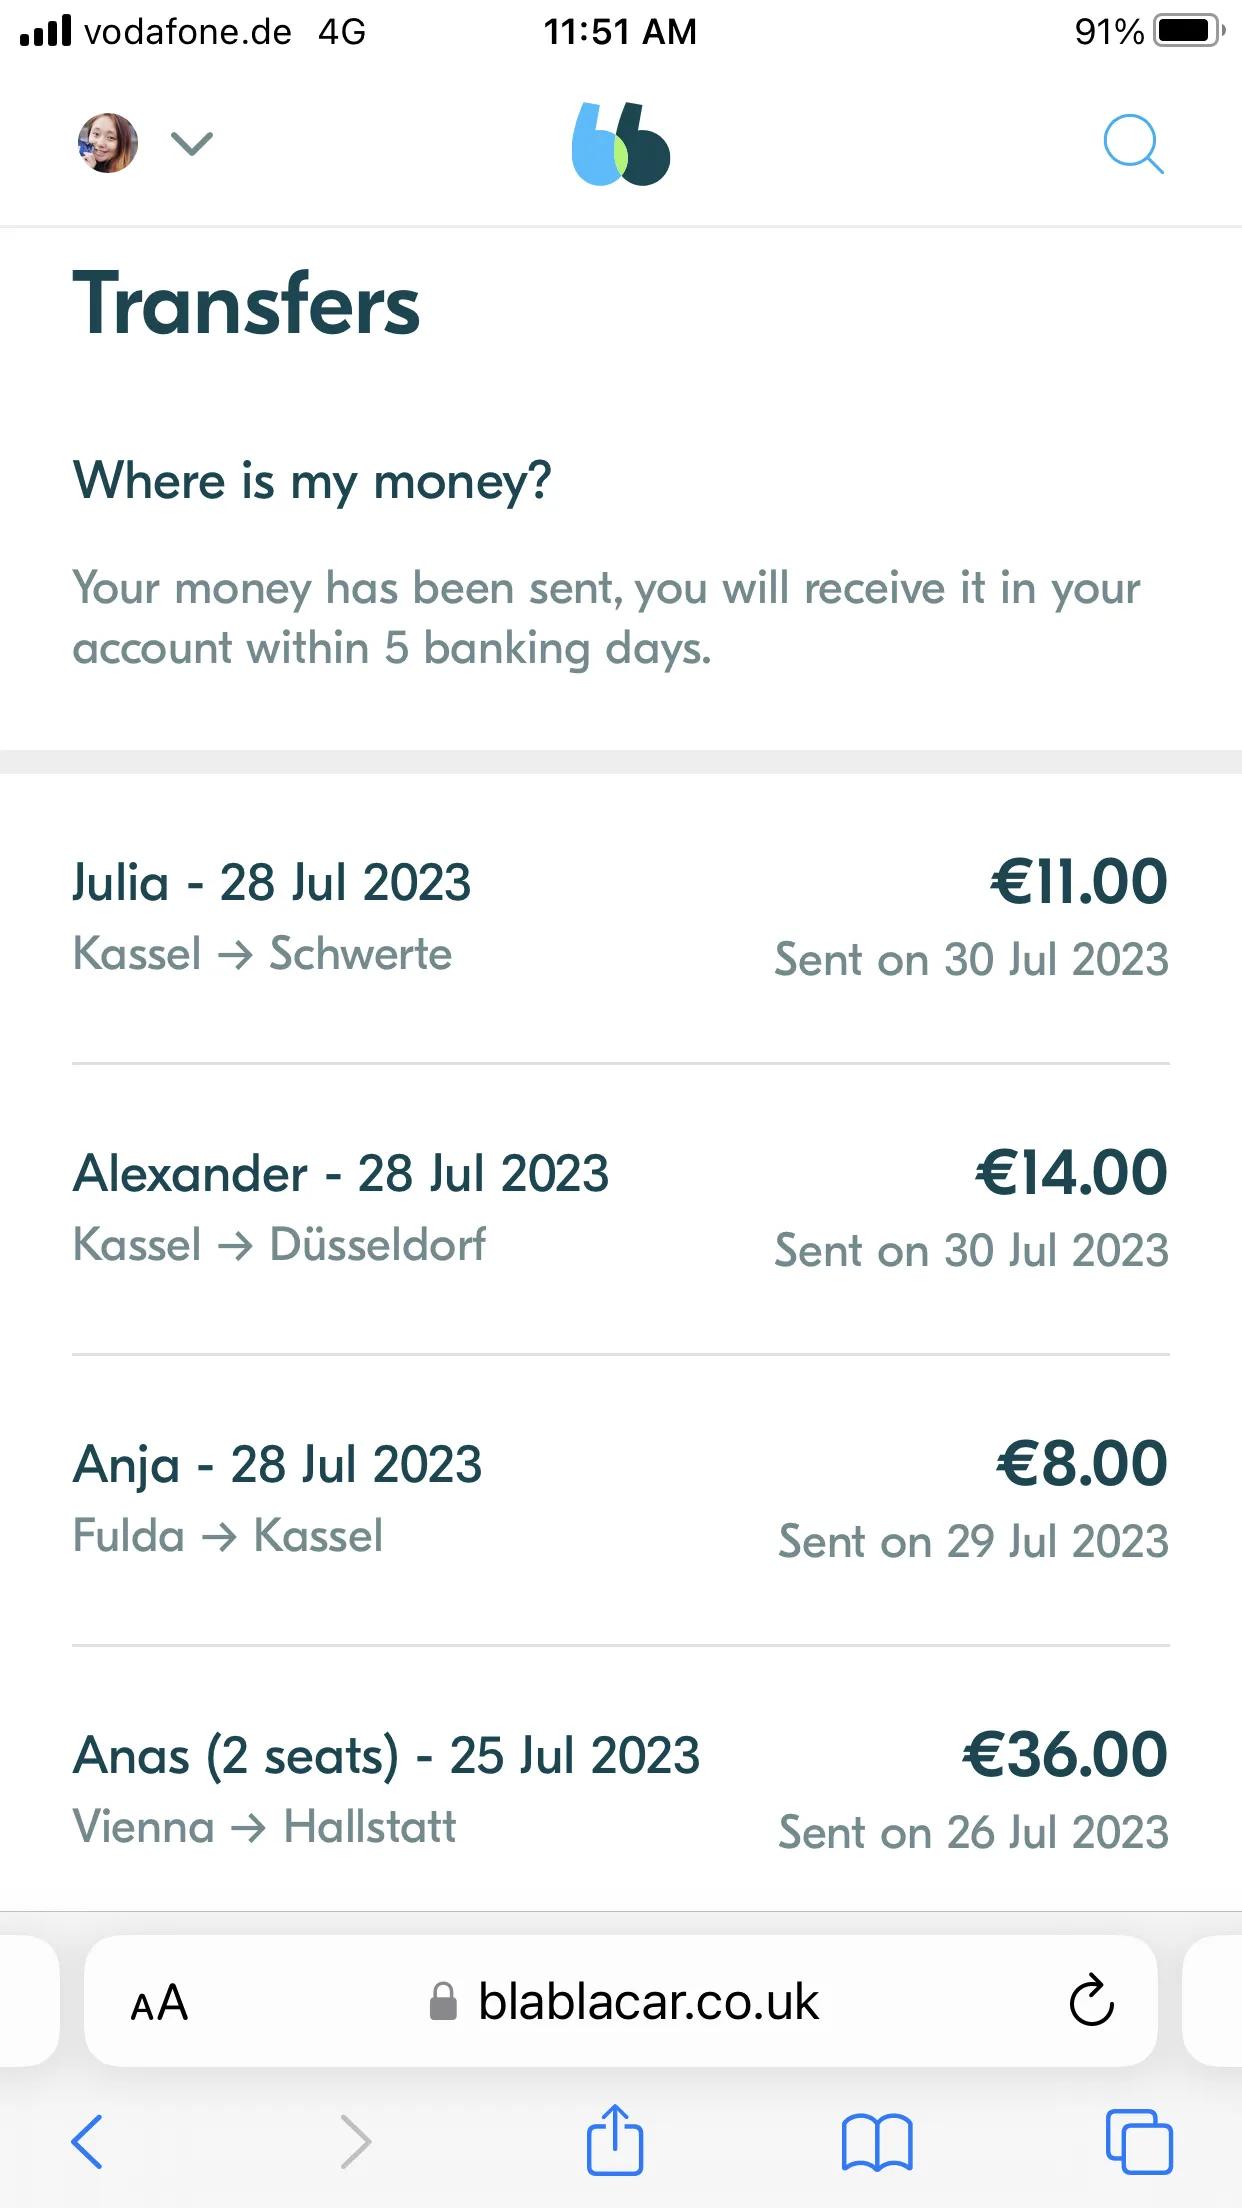1242x2208 pixels.
Task: Open Julia's Kassel to Schwerte transfer
Action: tap(621, 918)
